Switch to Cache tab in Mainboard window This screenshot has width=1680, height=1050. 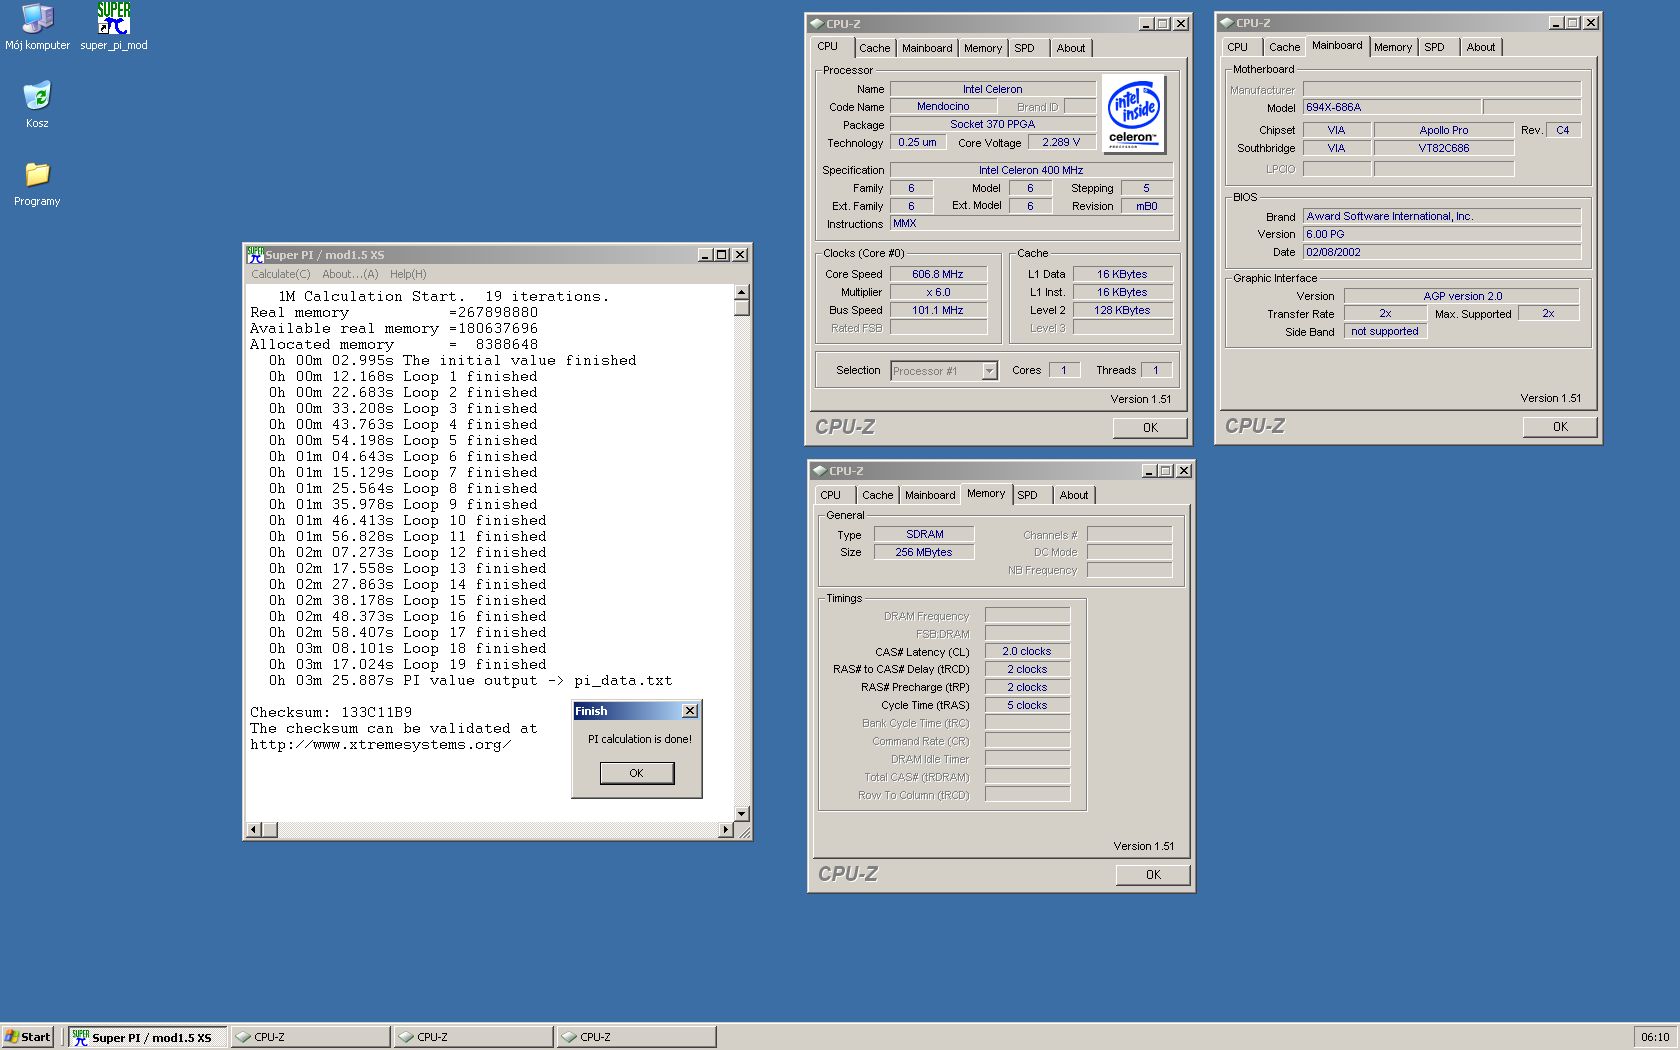coord(1285,47)
